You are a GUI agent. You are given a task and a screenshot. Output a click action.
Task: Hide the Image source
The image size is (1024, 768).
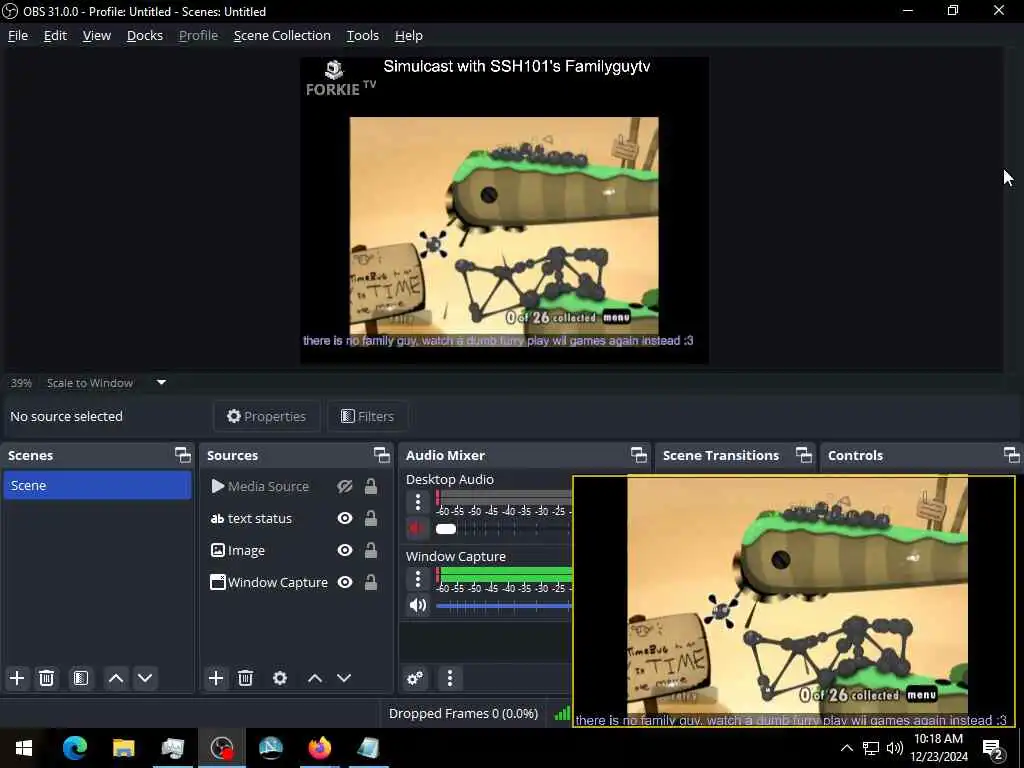[x=345, y=551]
